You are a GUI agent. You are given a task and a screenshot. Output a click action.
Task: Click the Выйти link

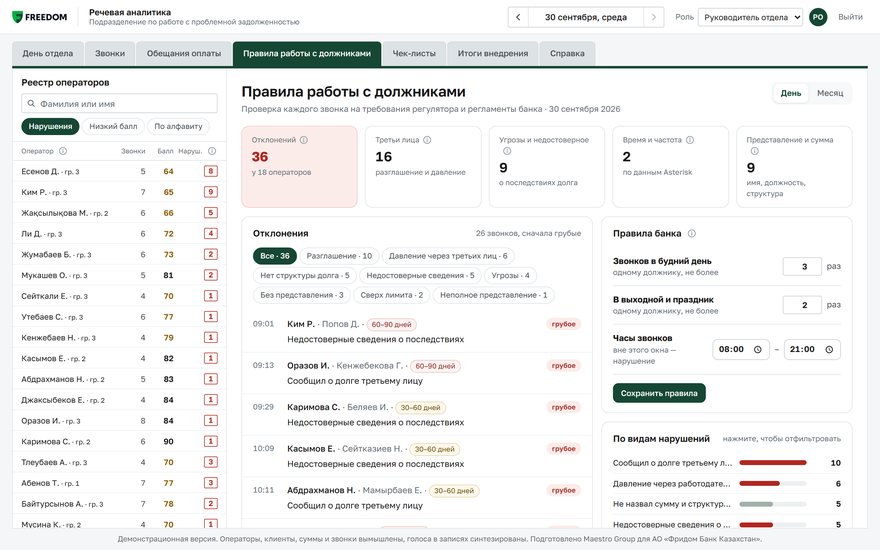pyautogui.click(x=850, y=17)
